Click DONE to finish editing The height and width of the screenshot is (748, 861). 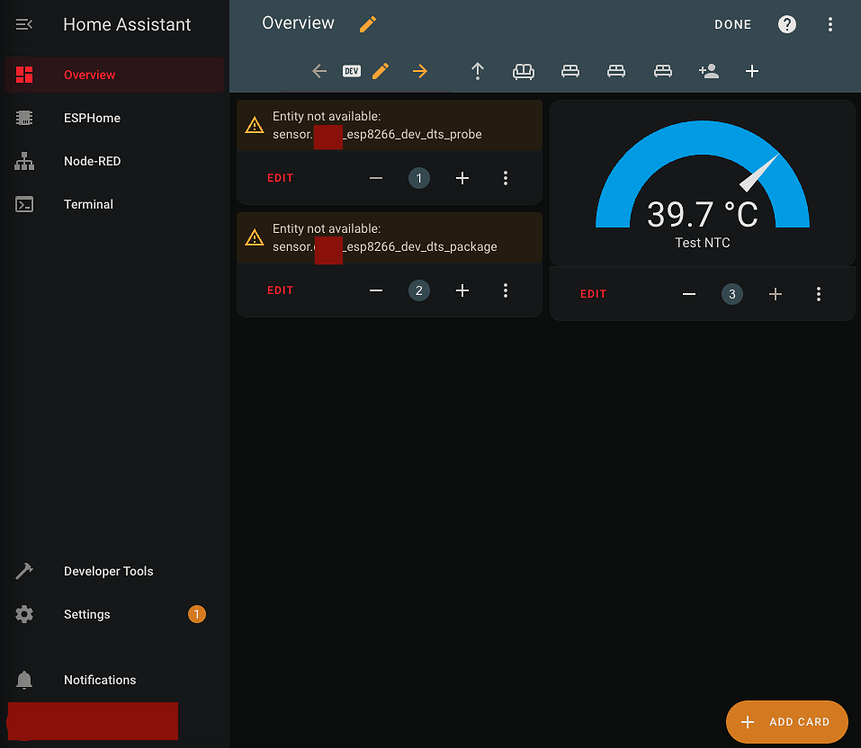pos(733,24)
